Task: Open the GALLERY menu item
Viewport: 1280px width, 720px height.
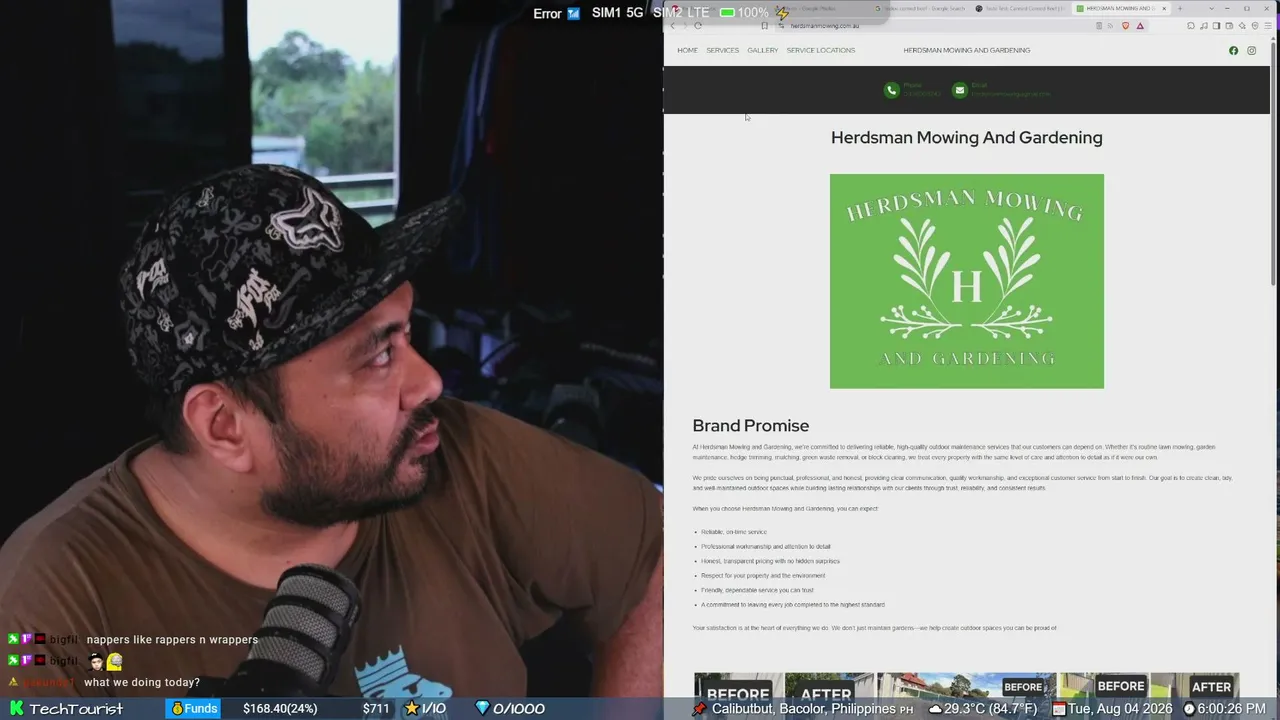Action: (x=763, y=50)
